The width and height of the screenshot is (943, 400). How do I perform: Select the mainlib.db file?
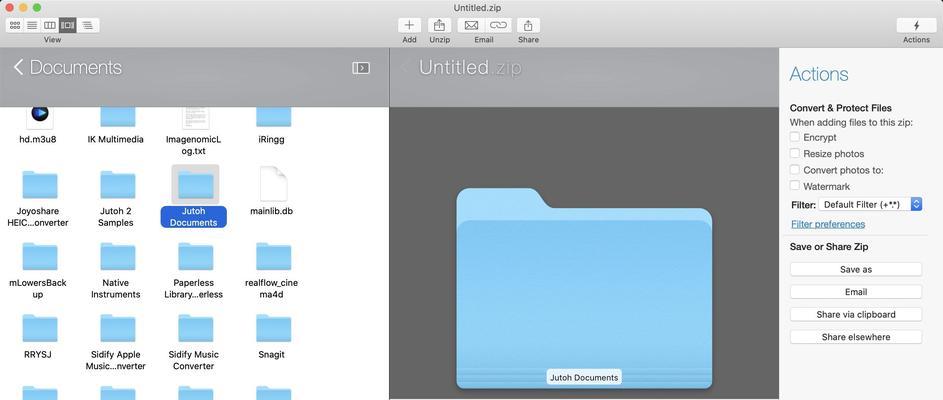273,184
